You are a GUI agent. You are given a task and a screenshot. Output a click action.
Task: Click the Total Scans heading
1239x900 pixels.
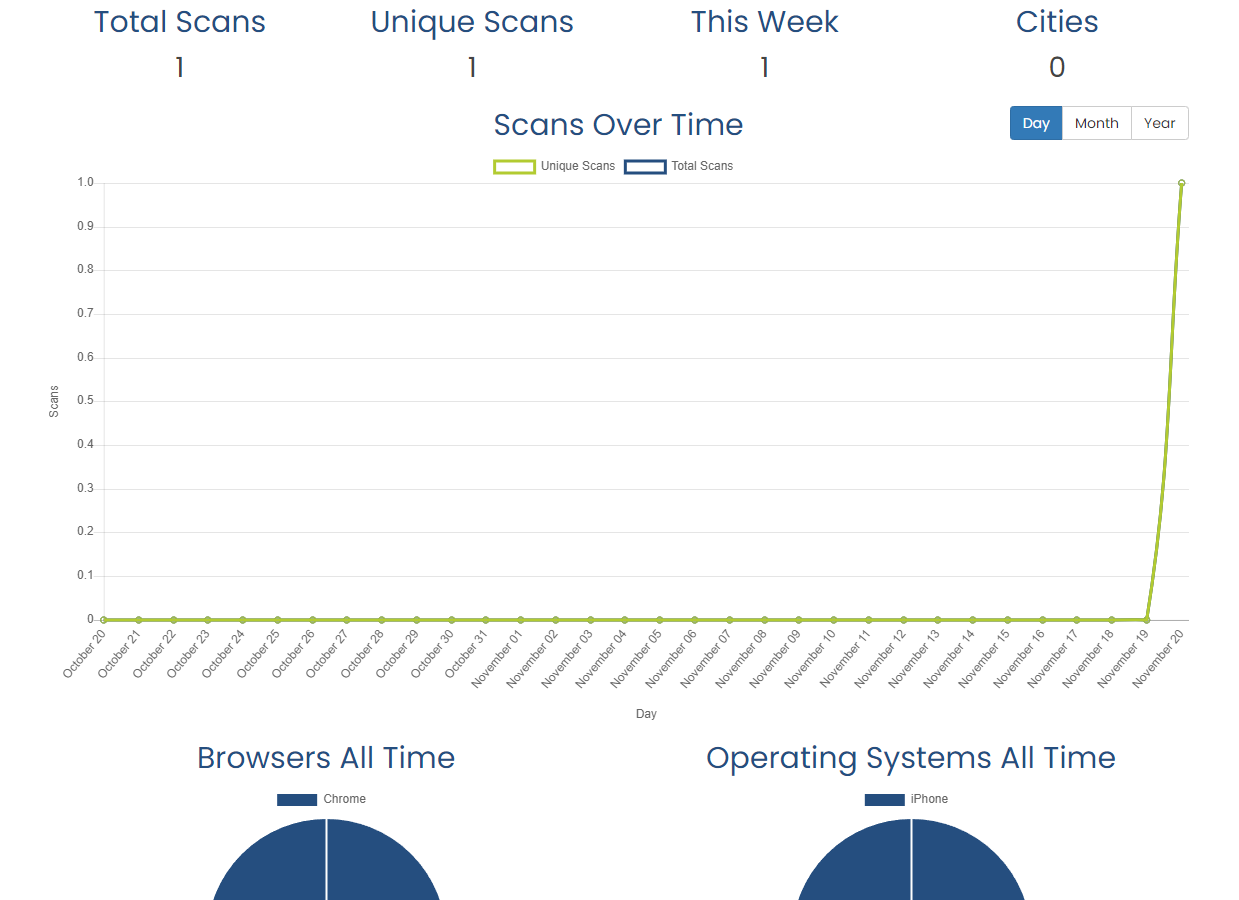click(x=180, y=22)
